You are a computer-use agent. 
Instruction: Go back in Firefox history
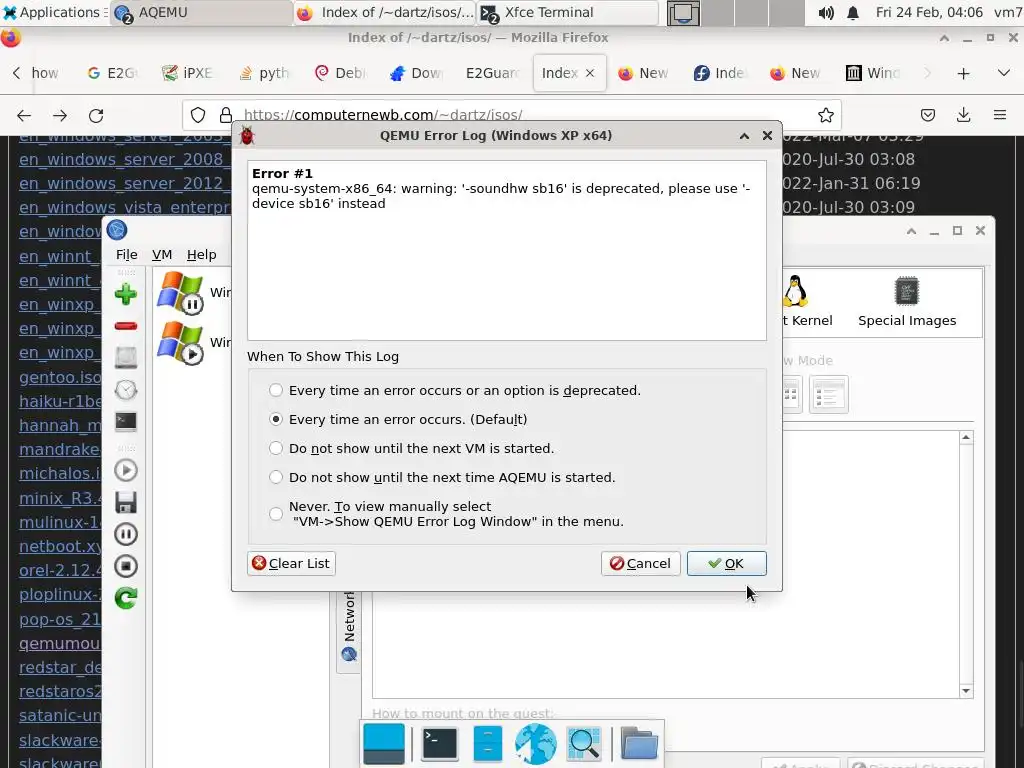[x=24, y=116]
